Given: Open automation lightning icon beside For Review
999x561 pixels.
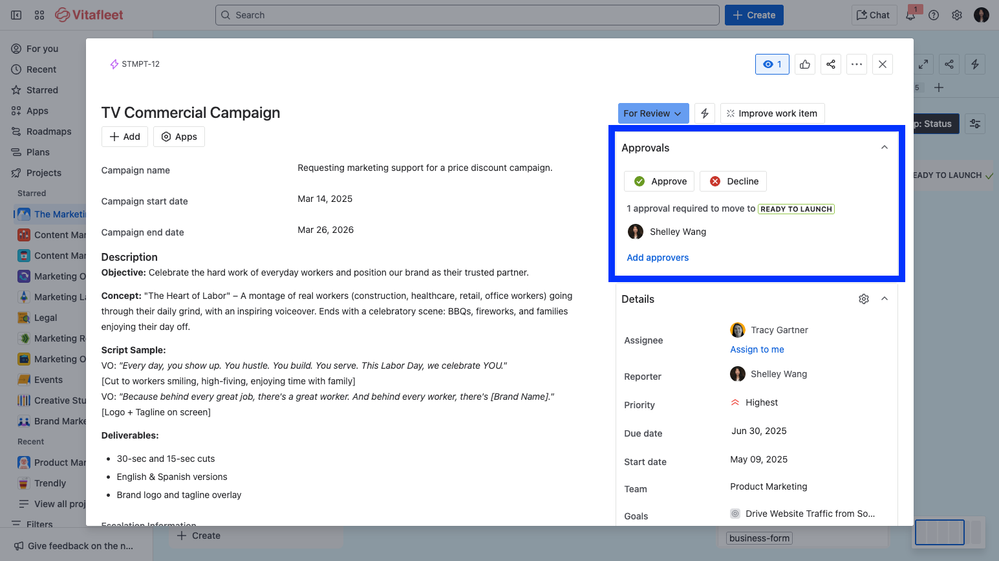Looking at the screenshot, I should click(x=705, y=113).
